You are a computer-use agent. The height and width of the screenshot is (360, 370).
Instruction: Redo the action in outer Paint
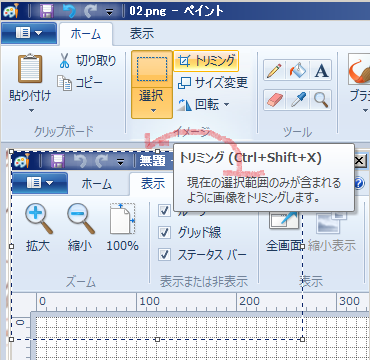pos(91,11)
